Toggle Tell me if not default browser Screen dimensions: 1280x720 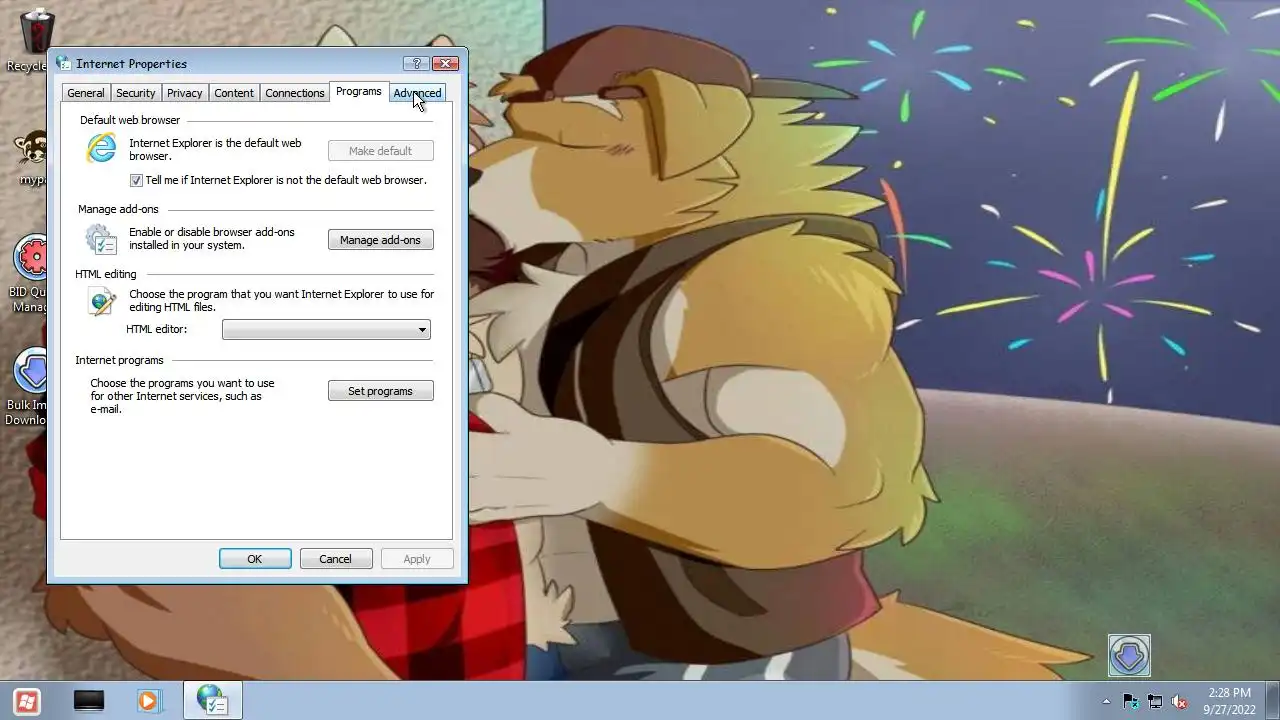pos(136,181)
